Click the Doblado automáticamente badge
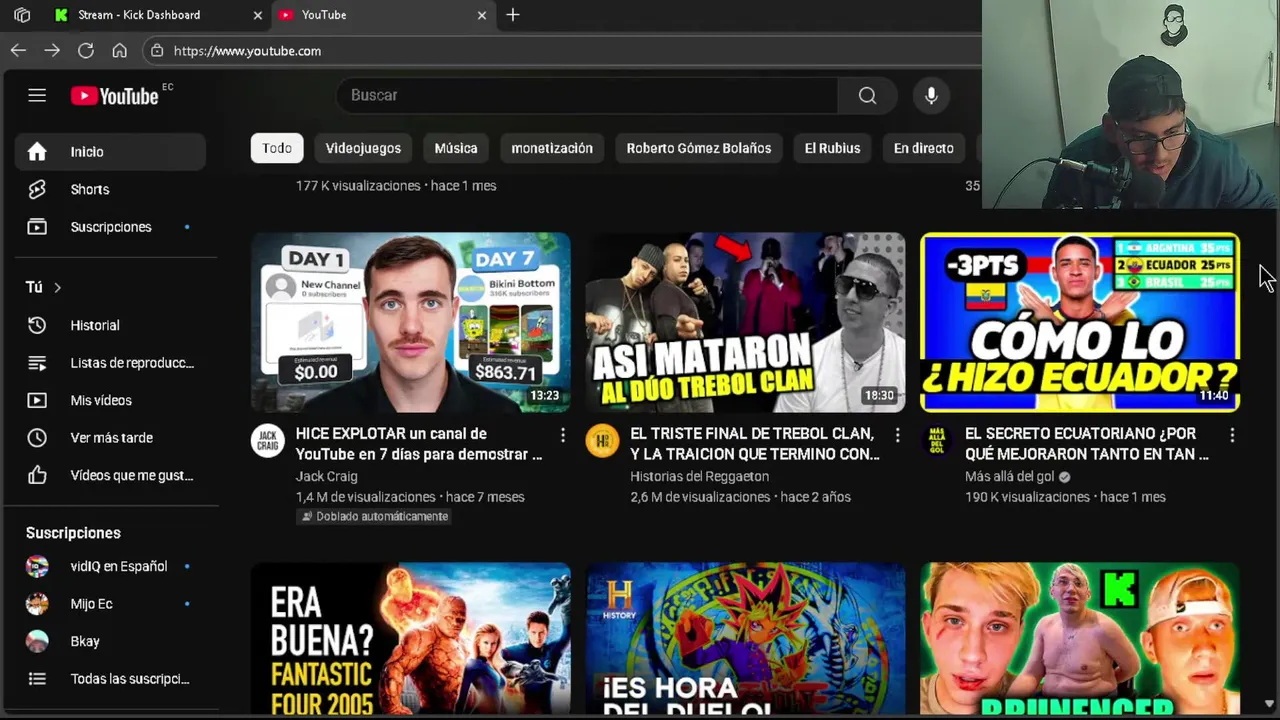 click(374, 516)
